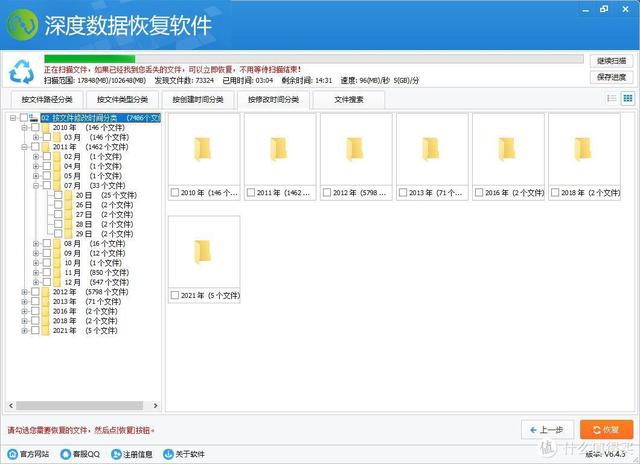The width and height of the screenshot is (640, 464).
Task: Switch to list view icon
Action: [x=611, y=98]
